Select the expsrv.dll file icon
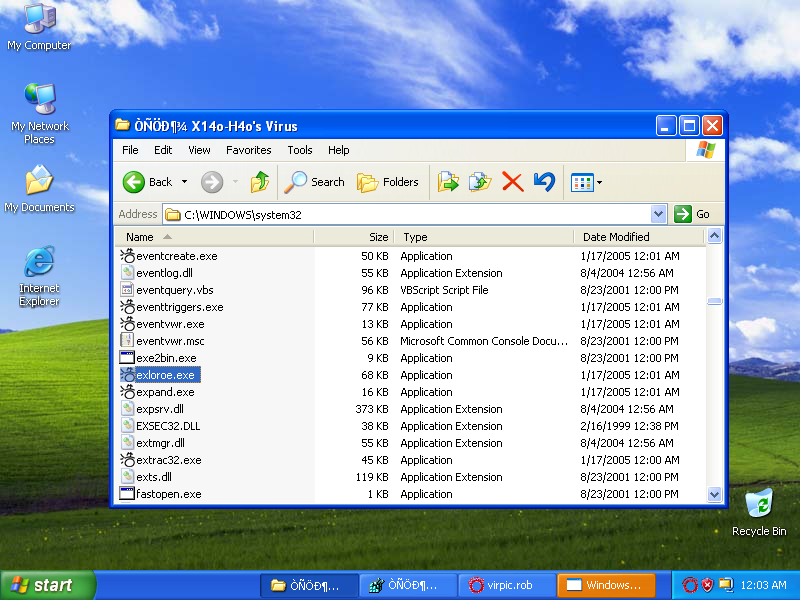Screen dimensions: 800x600 click(x=127, y=409)
